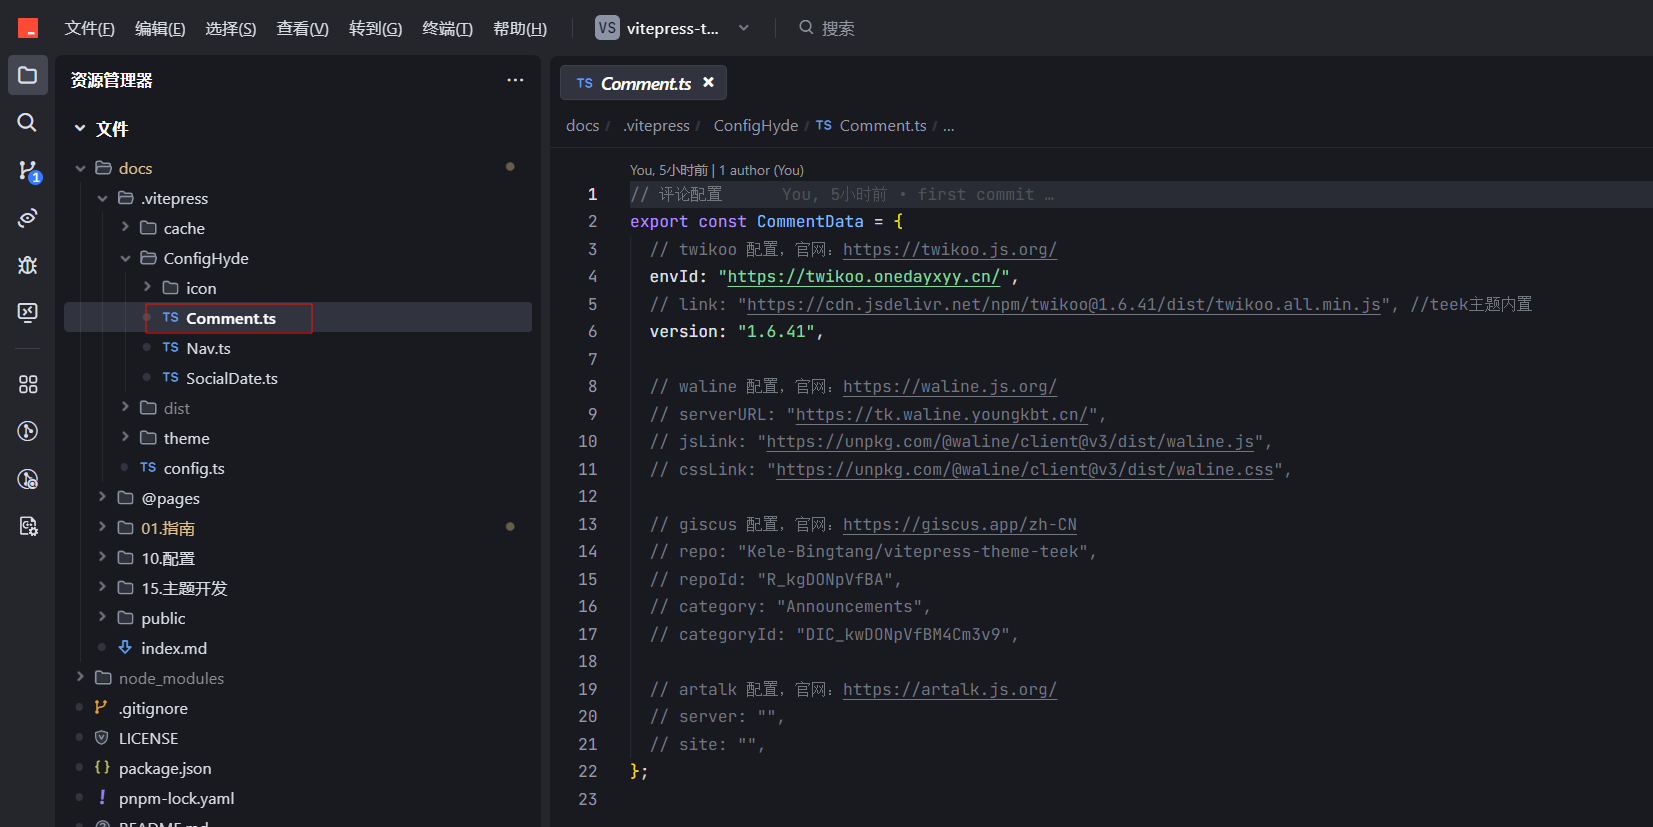Viewport: 1653px width, 827px height.
Task: Open the twikoo.js.org link on line 3
Action: 949,249
